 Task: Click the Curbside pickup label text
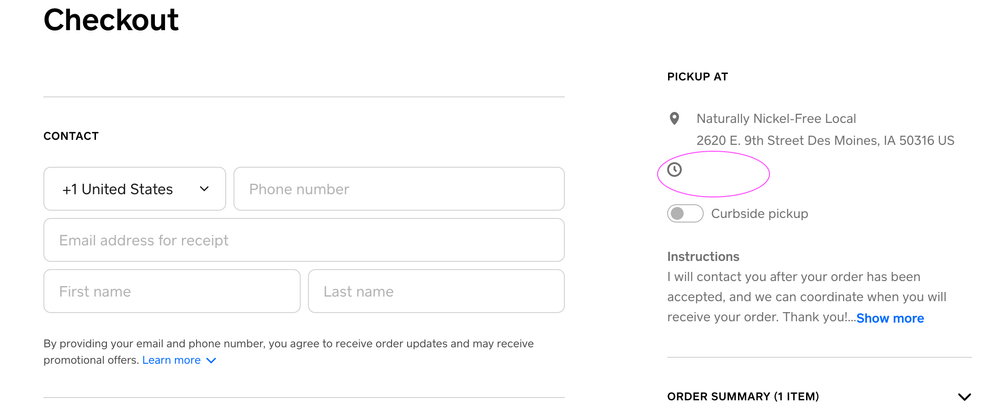(x=759, y=213)
